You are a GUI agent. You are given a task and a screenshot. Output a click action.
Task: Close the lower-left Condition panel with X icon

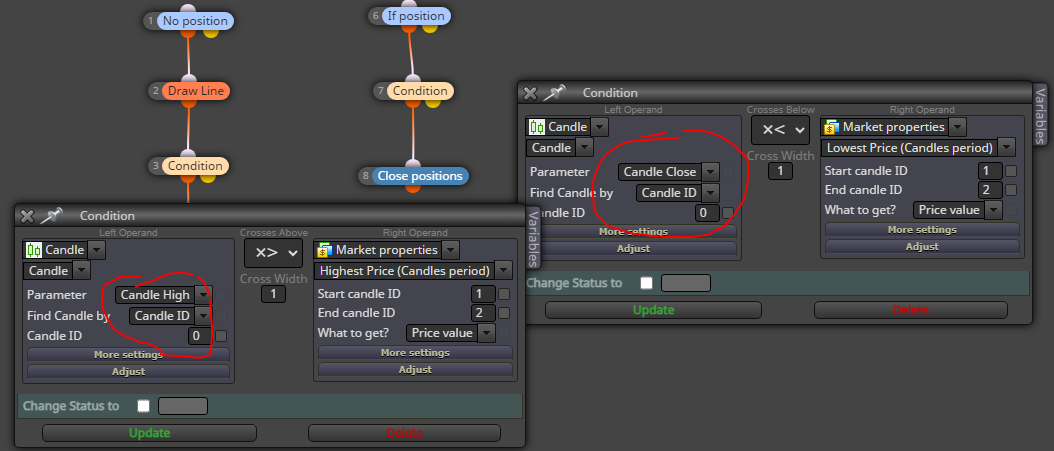click(27, 216)
